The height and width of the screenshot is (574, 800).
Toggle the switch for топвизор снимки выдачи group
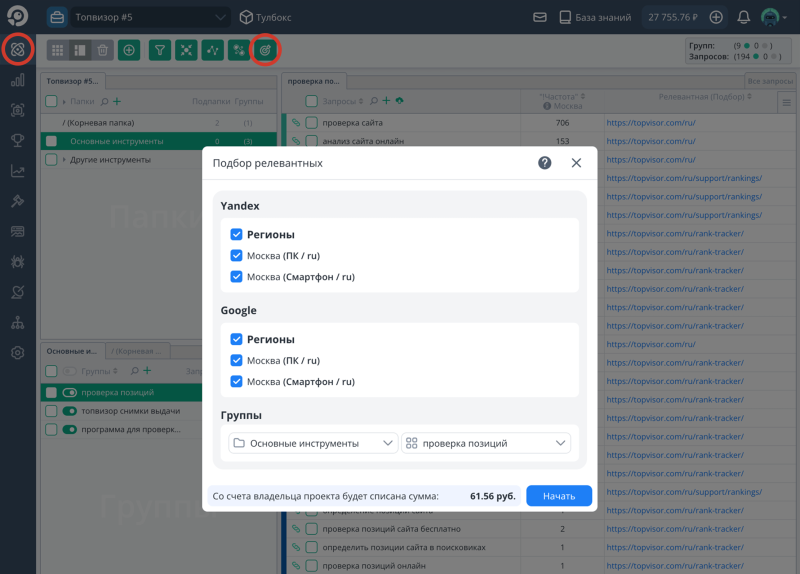70,411
